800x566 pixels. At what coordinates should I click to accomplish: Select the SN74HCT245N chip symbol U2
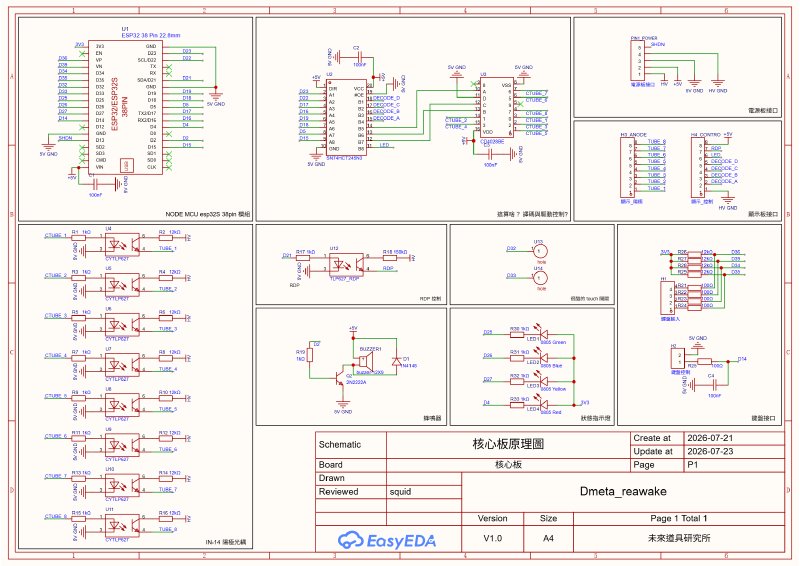pos(346,118)
